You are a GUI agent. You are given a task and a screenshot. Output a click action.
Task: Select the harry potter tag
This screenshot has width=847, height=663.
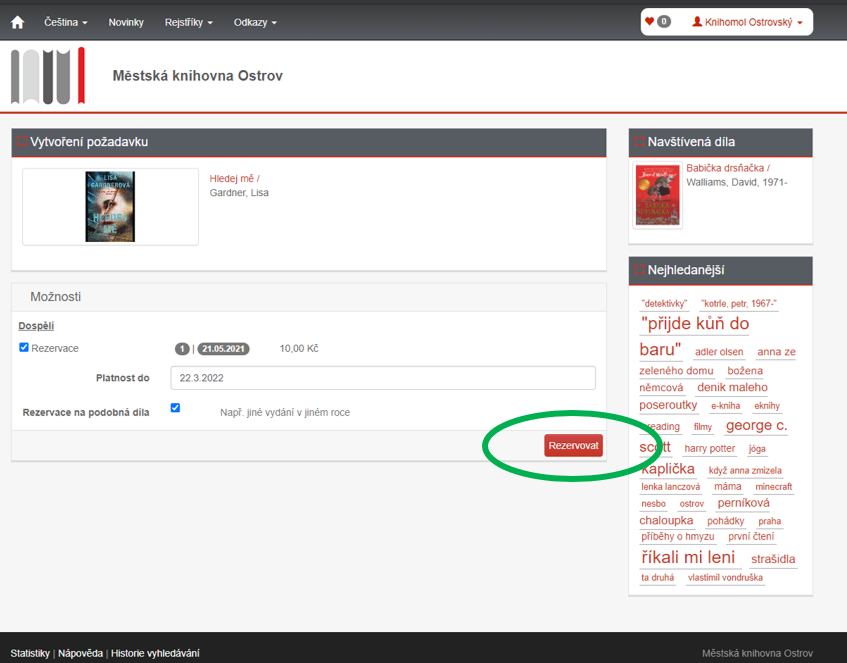[x=709, y=449]
